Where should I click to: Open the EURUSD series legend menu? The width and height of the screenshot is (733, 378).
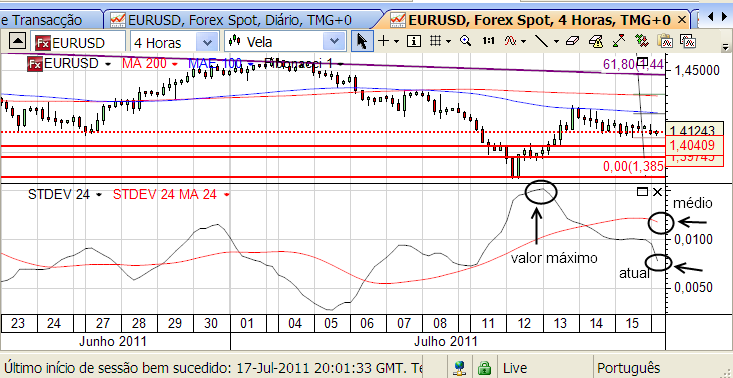[108, 64]
